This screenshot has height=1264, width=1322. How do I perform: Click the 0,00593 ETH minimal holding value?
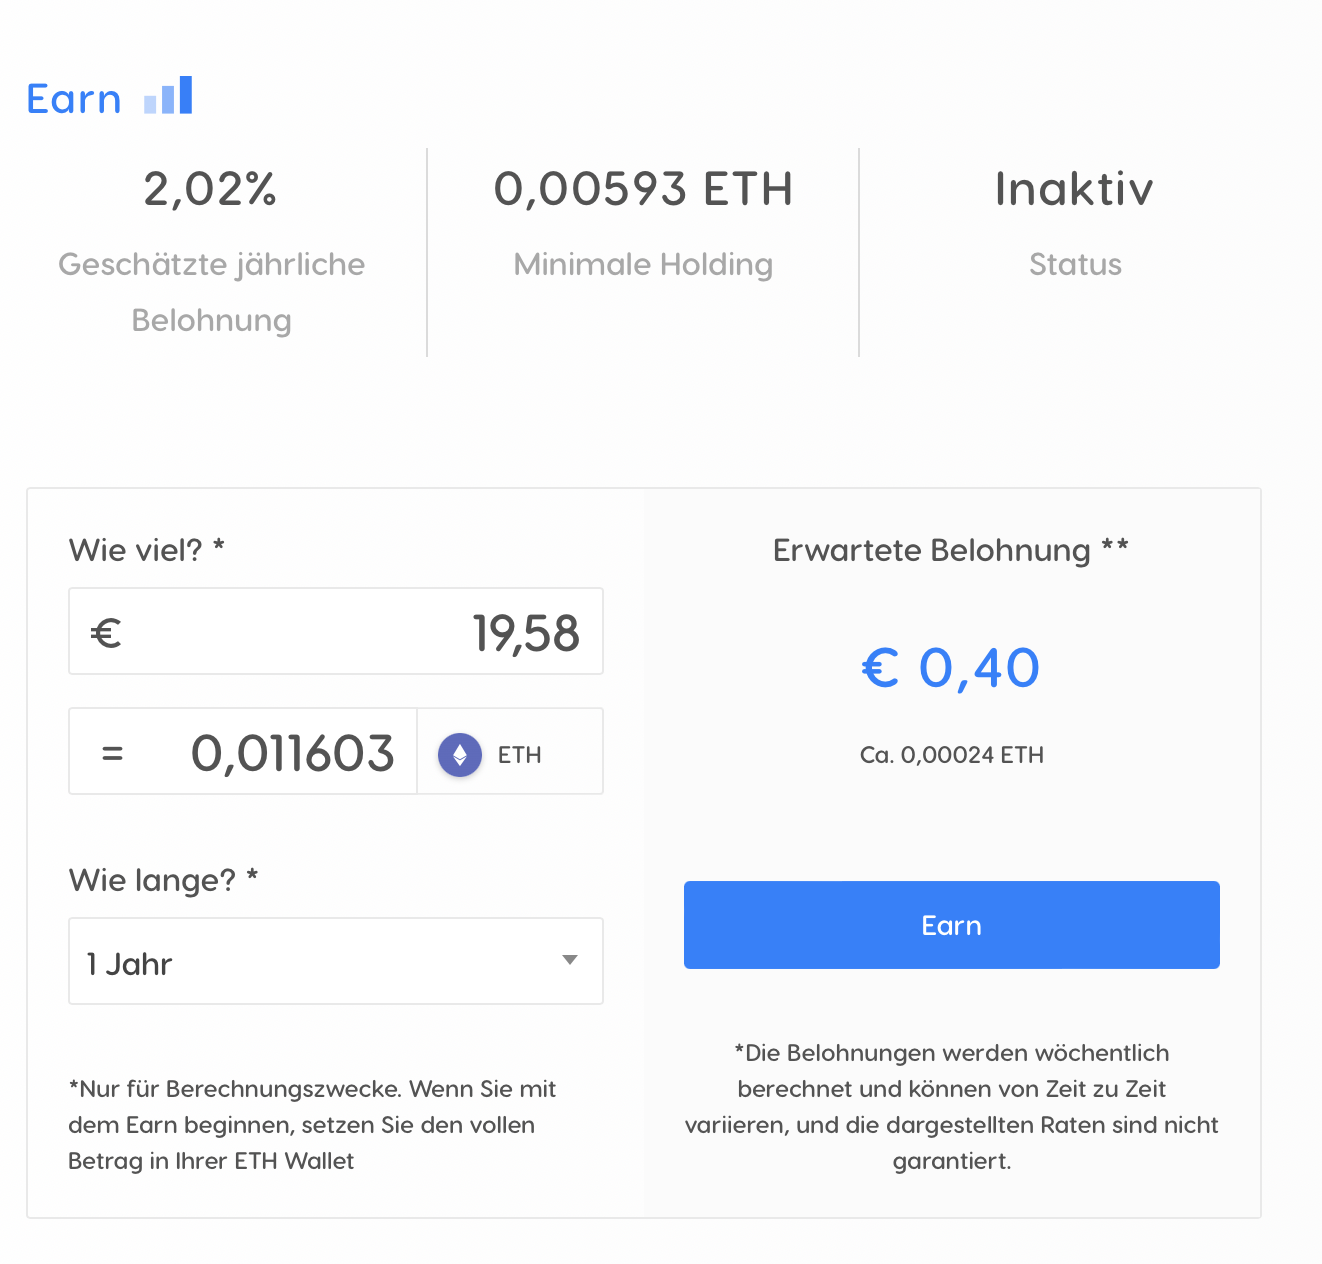(x=644, y=189)
